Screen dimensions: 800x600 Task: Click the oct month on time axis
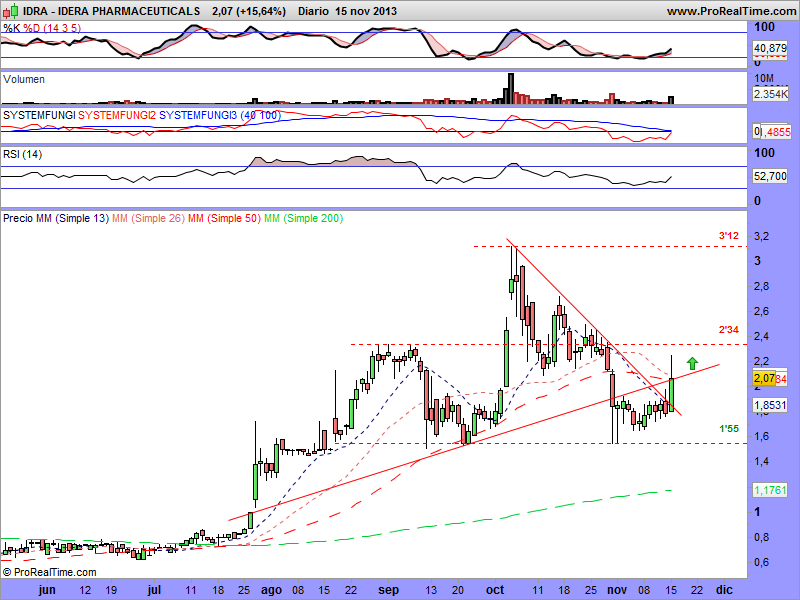(x=495, y=590)
